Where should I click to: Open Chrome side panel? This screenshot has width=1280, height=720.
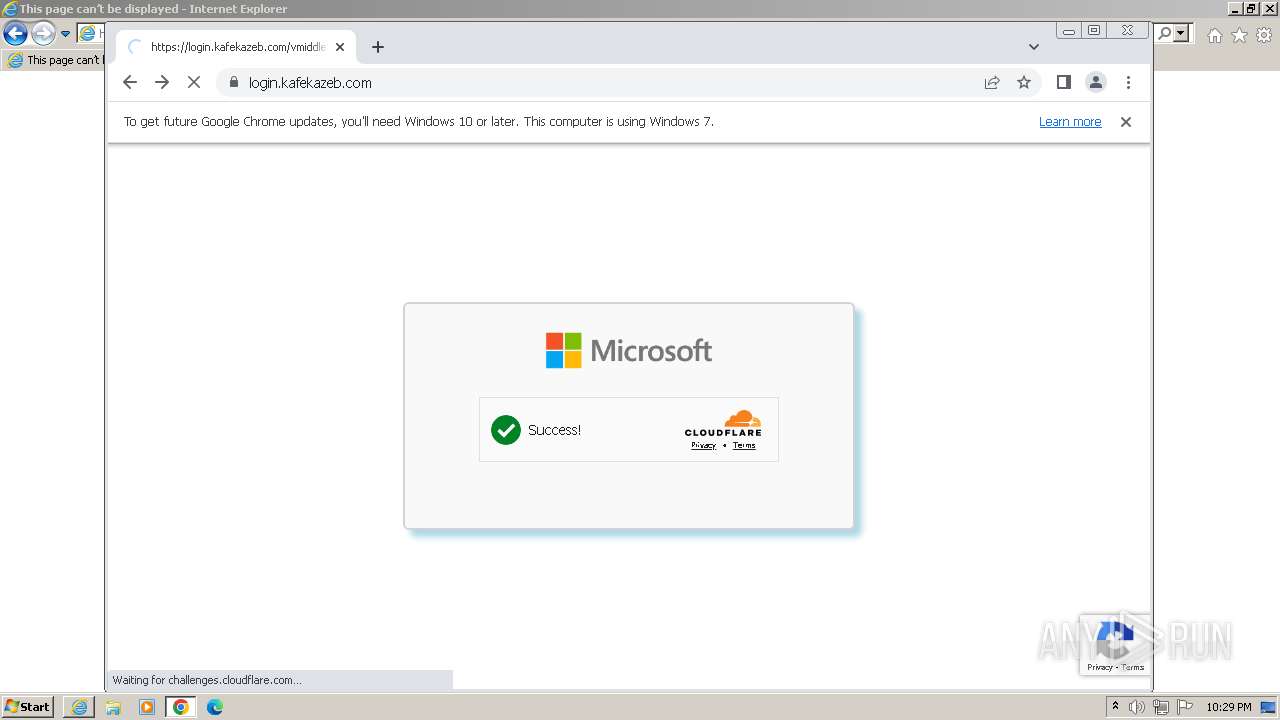tap(1064, 83)
